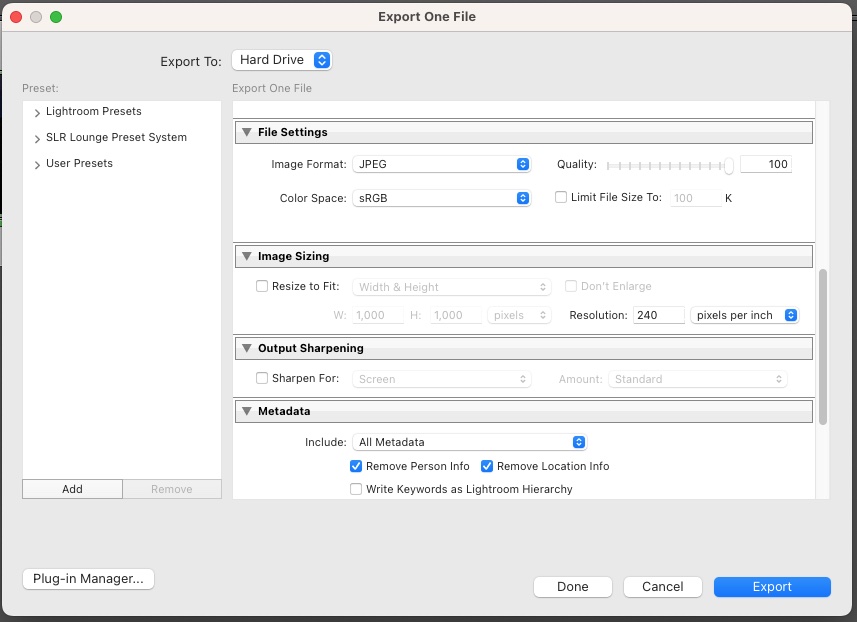
Task: Click the Cancel button
Action: [662, 586]
